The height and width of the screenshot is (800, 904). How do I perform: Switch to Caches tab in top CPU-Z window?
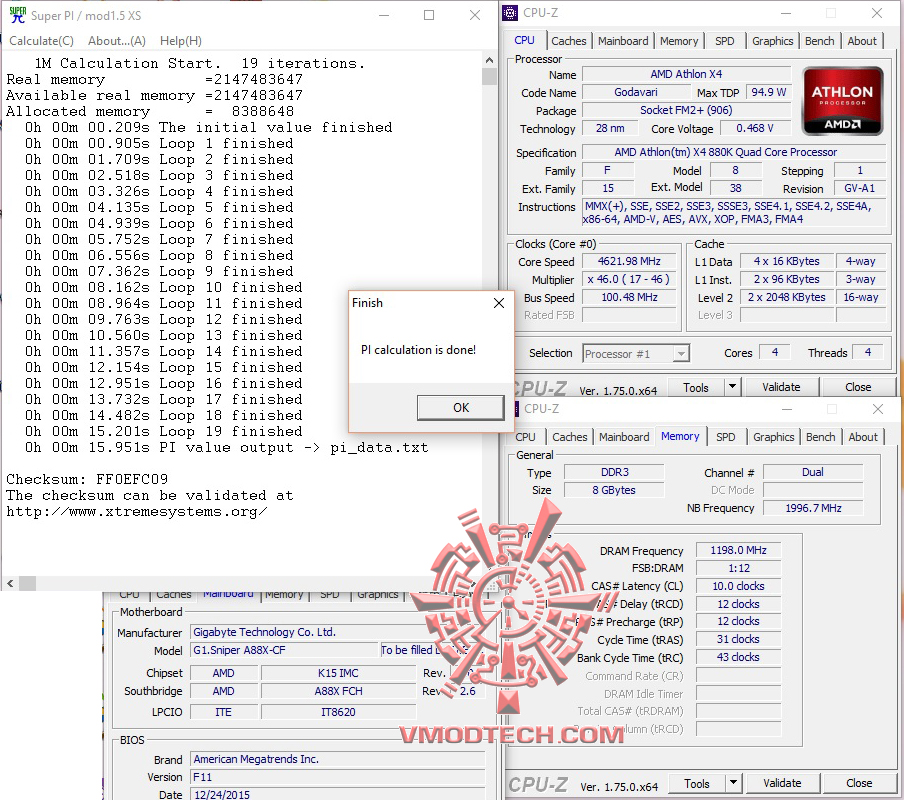pos(568,41)
